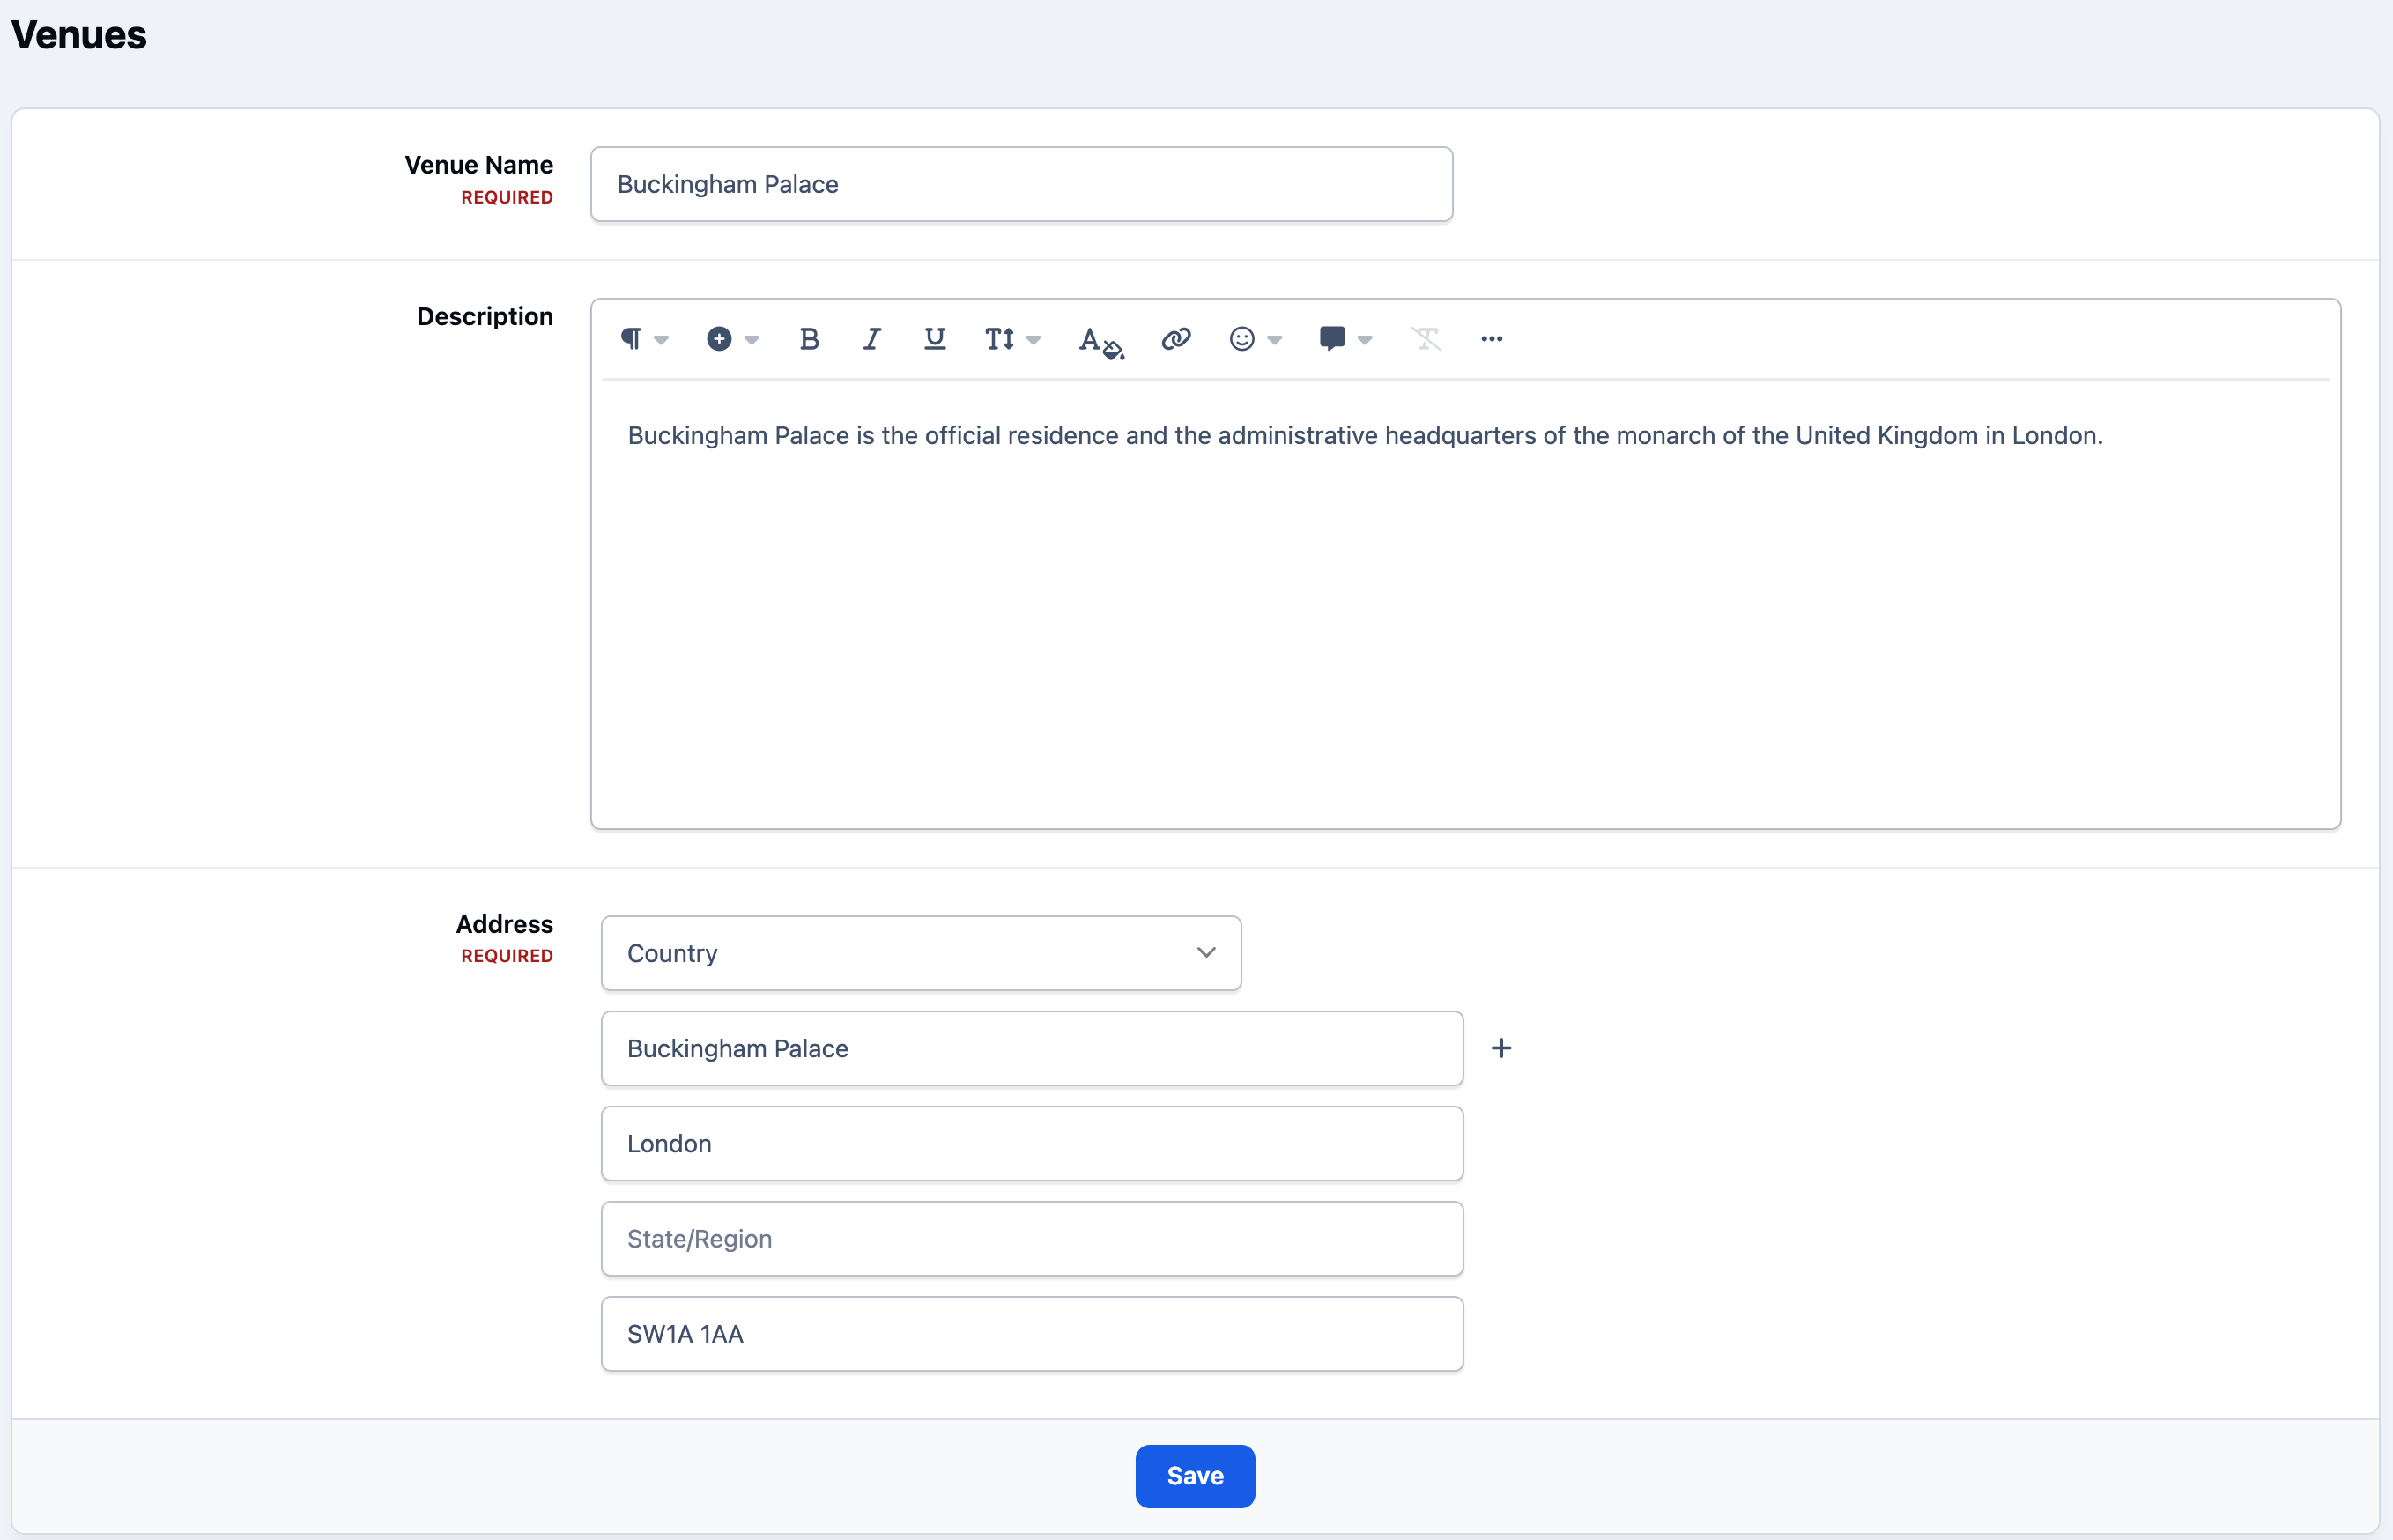Viewport: 2393px width, 1540px height.
Task: Click the London city field
Action: click(x=1032, y=1143)
